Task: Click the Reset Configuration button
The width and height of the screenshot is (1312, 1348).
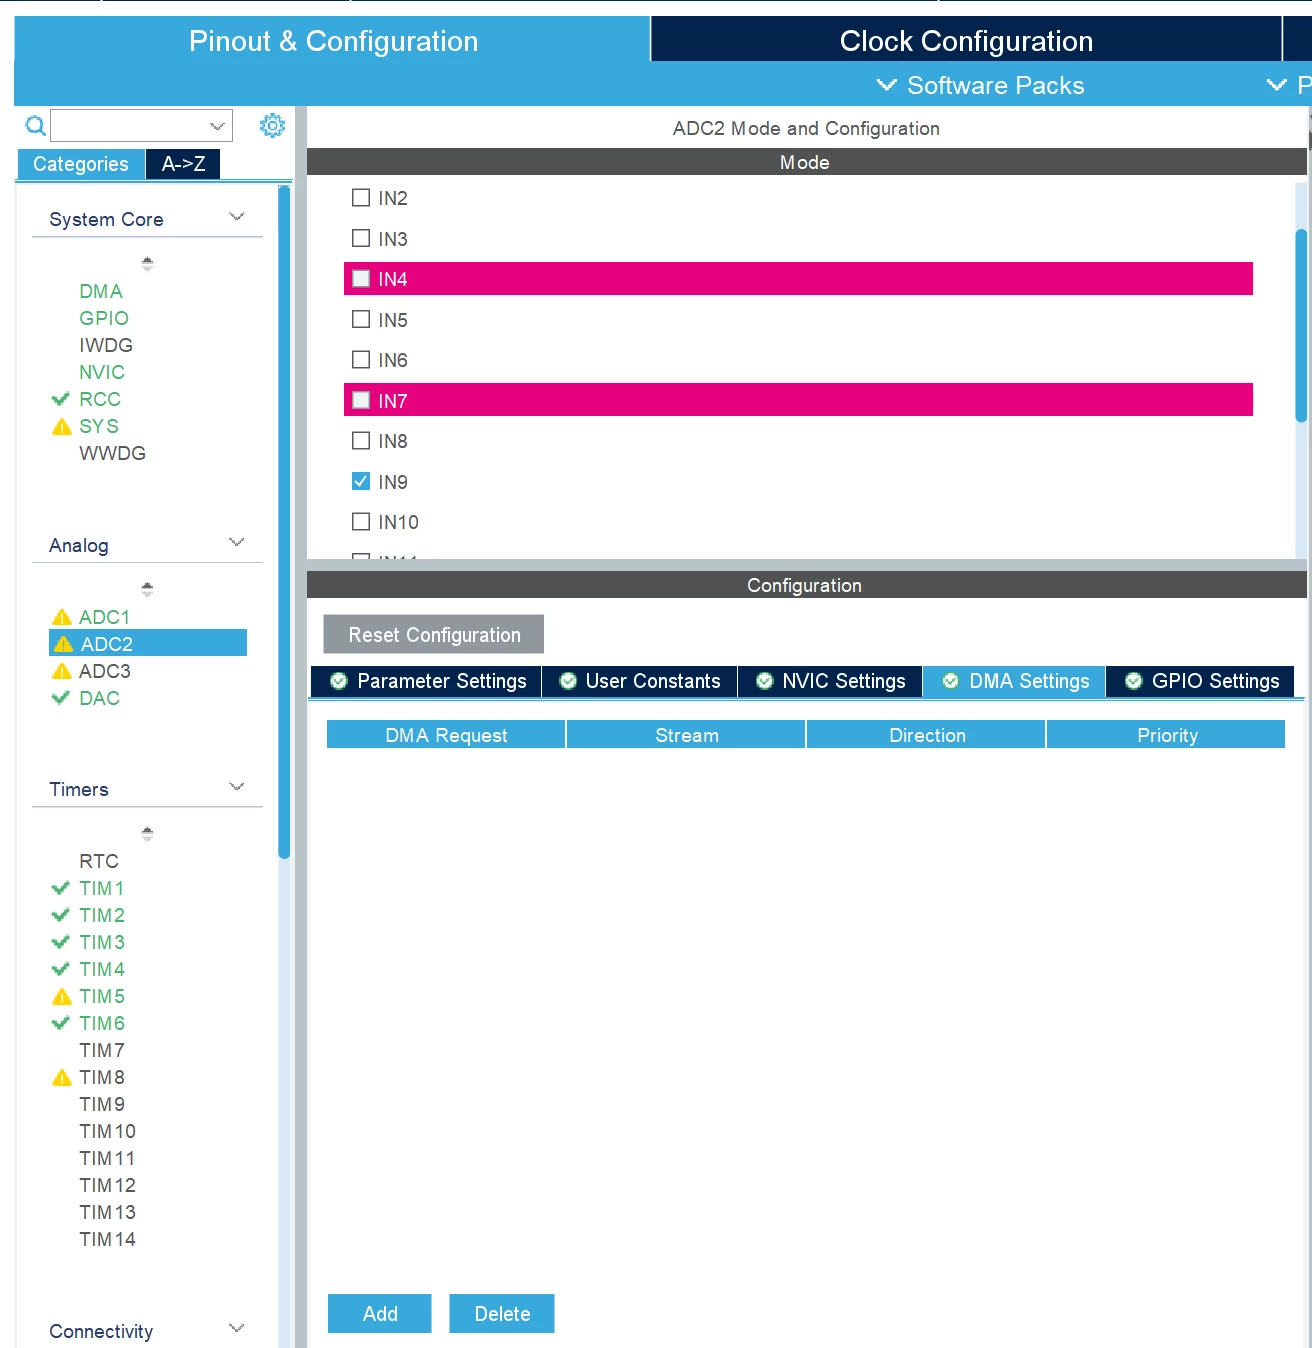Action: click(434, 634)
